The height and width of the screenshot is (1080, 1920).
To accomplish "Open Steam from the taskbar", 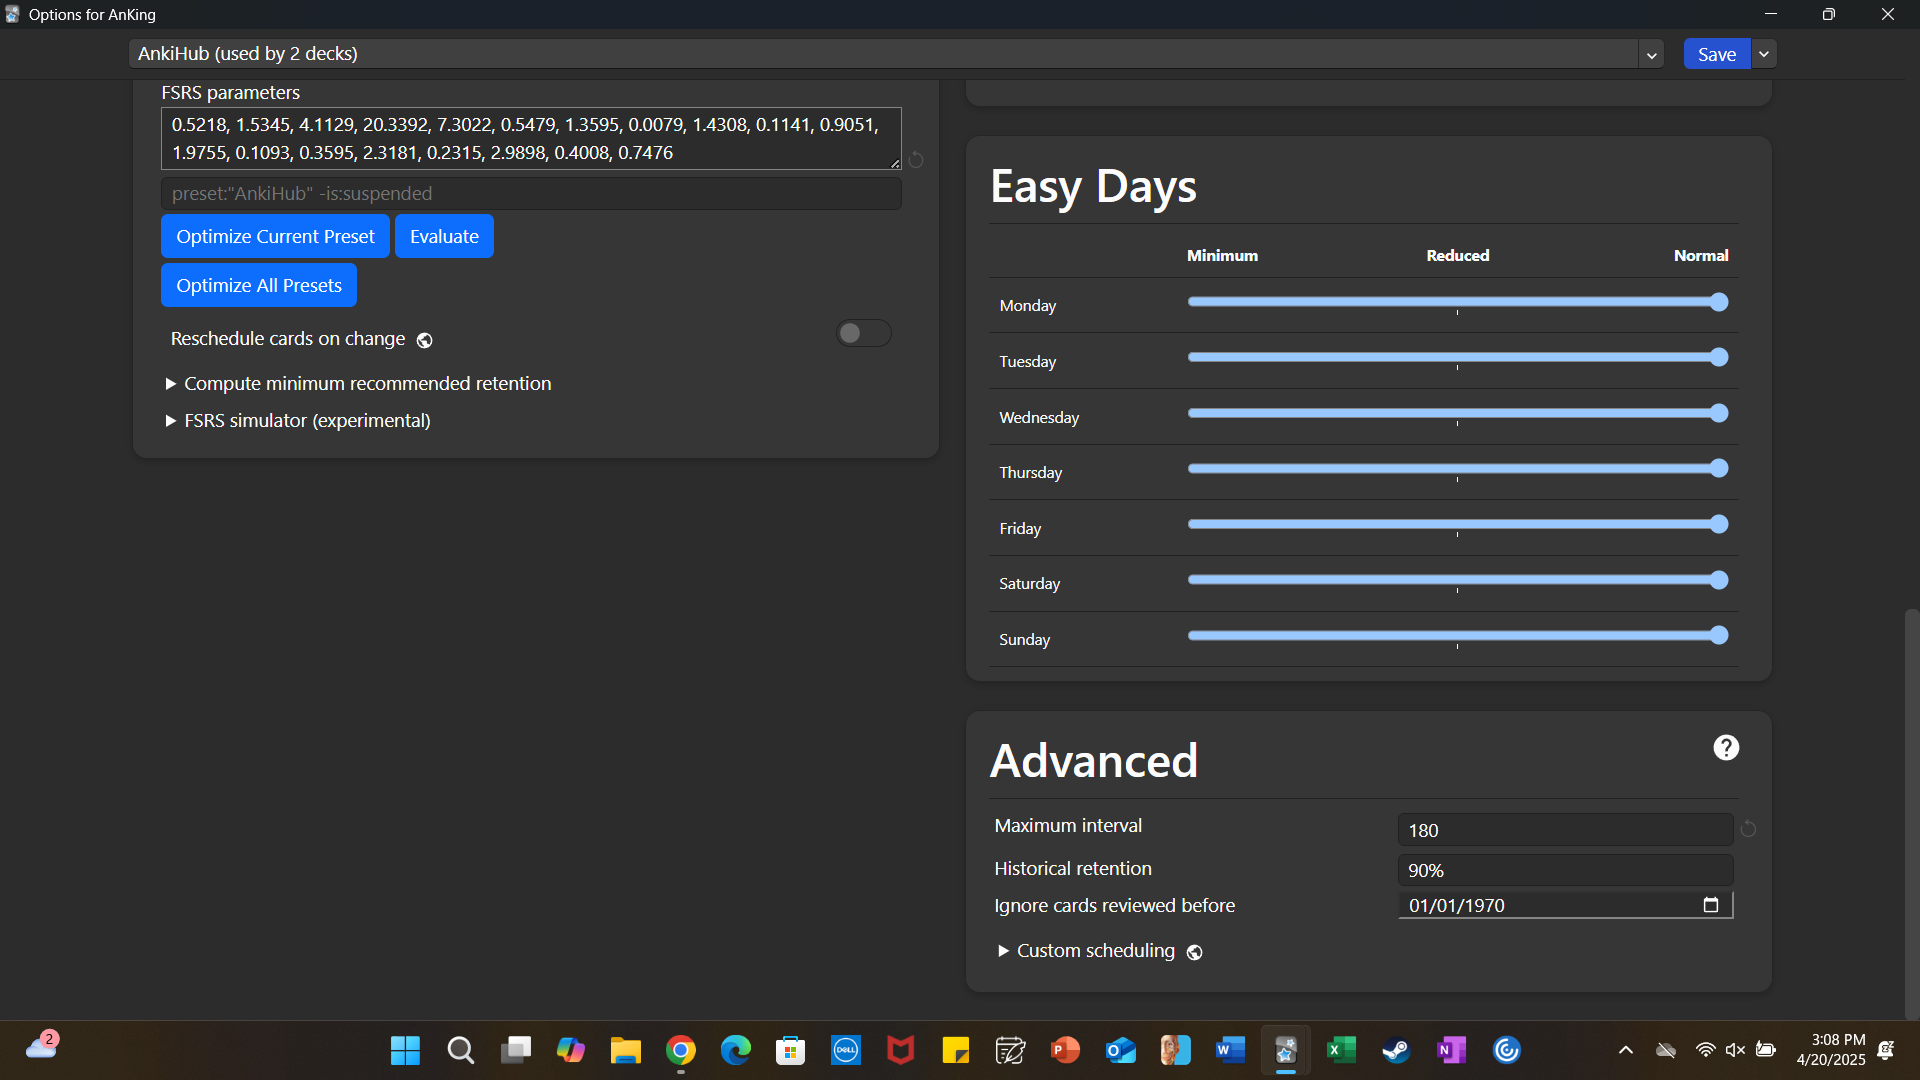I will (x=1396, y=1050).
